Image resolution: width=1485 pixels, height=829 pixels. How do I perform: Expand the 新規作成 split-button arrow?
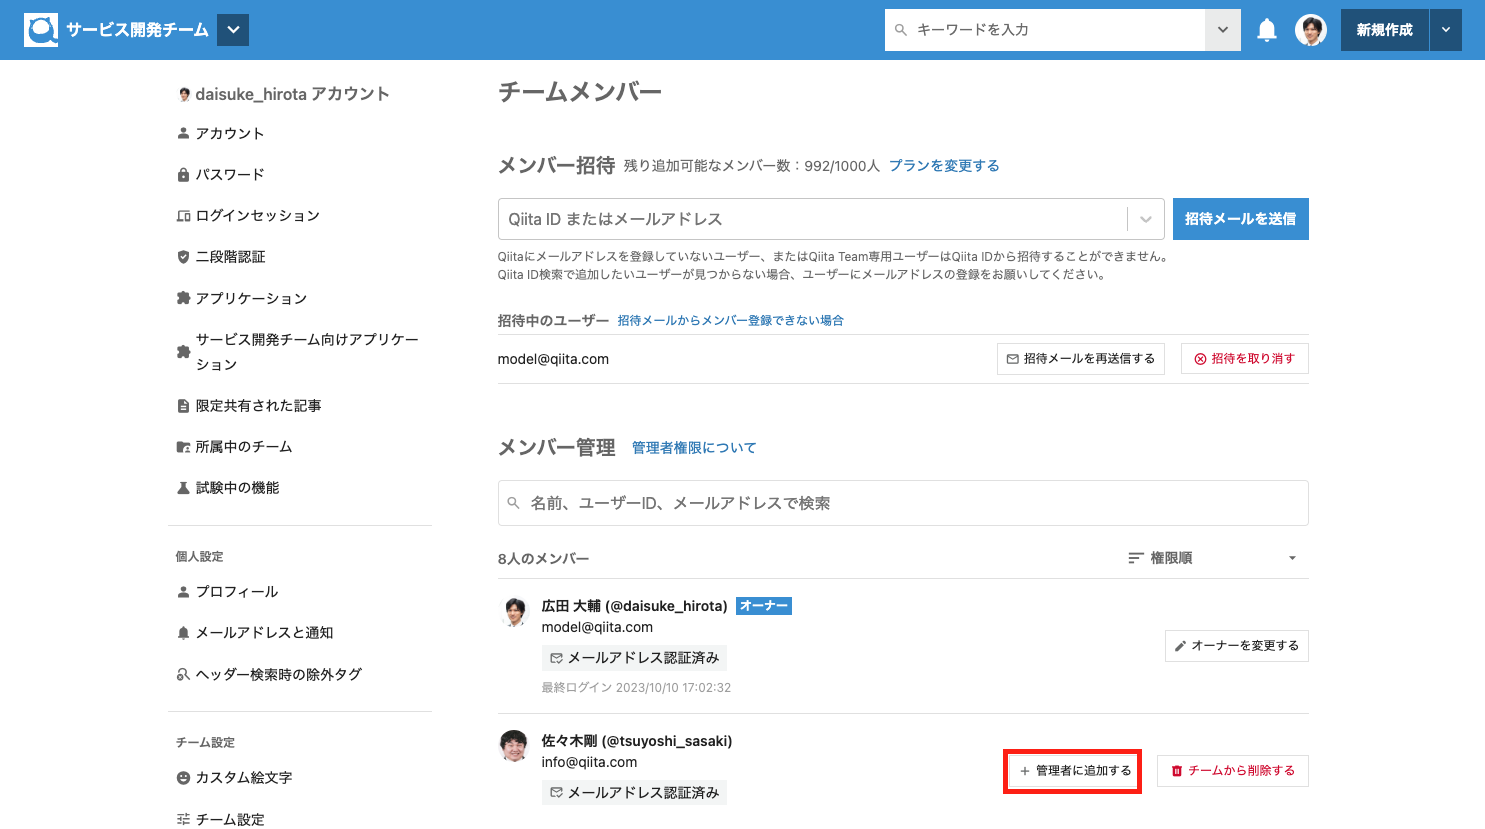click(1445, 30)
